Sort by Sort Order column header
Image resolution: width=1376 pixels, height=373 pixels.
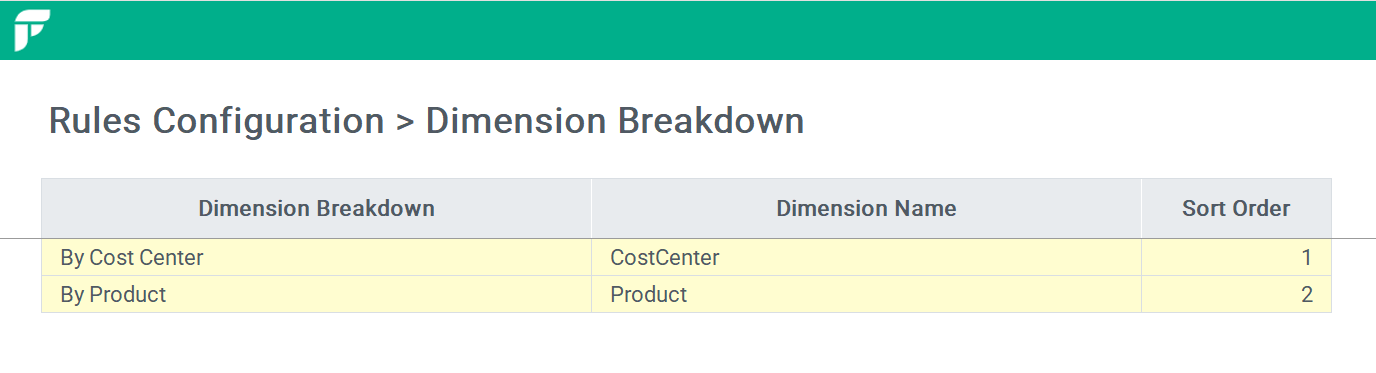(1236, 209)
